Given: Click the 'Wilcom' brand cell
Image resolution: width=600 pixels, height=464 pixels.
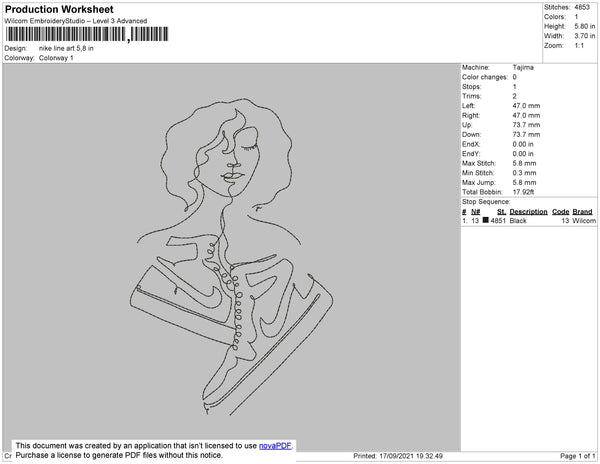Looking at the screenshot, I should [x=584, y=221].
